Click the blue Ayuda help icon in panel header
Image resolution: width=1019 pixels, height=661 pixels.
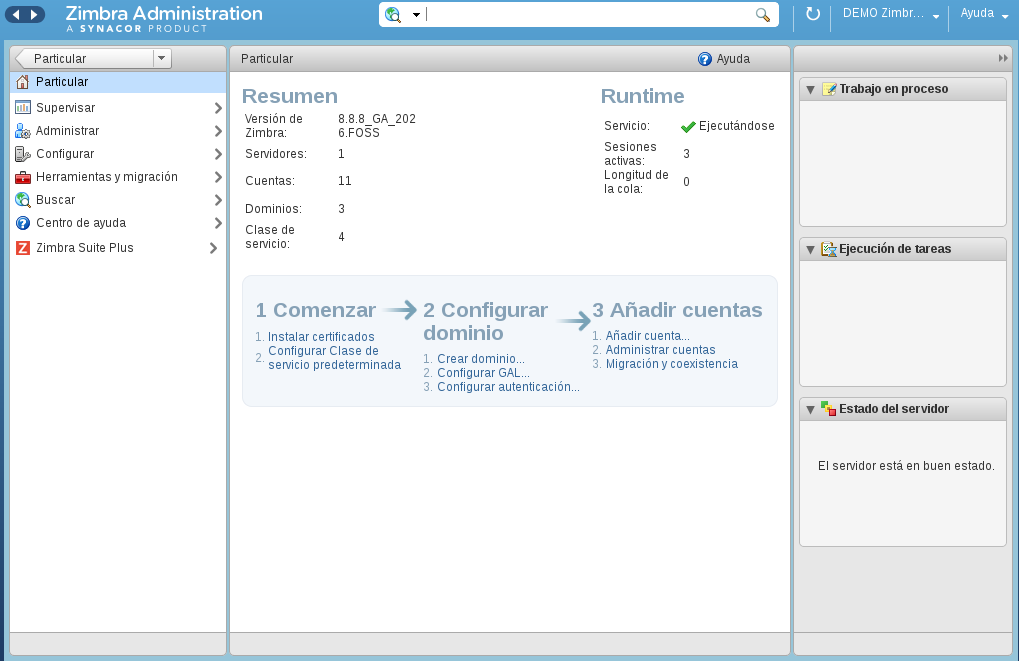(x=704, y=59)
